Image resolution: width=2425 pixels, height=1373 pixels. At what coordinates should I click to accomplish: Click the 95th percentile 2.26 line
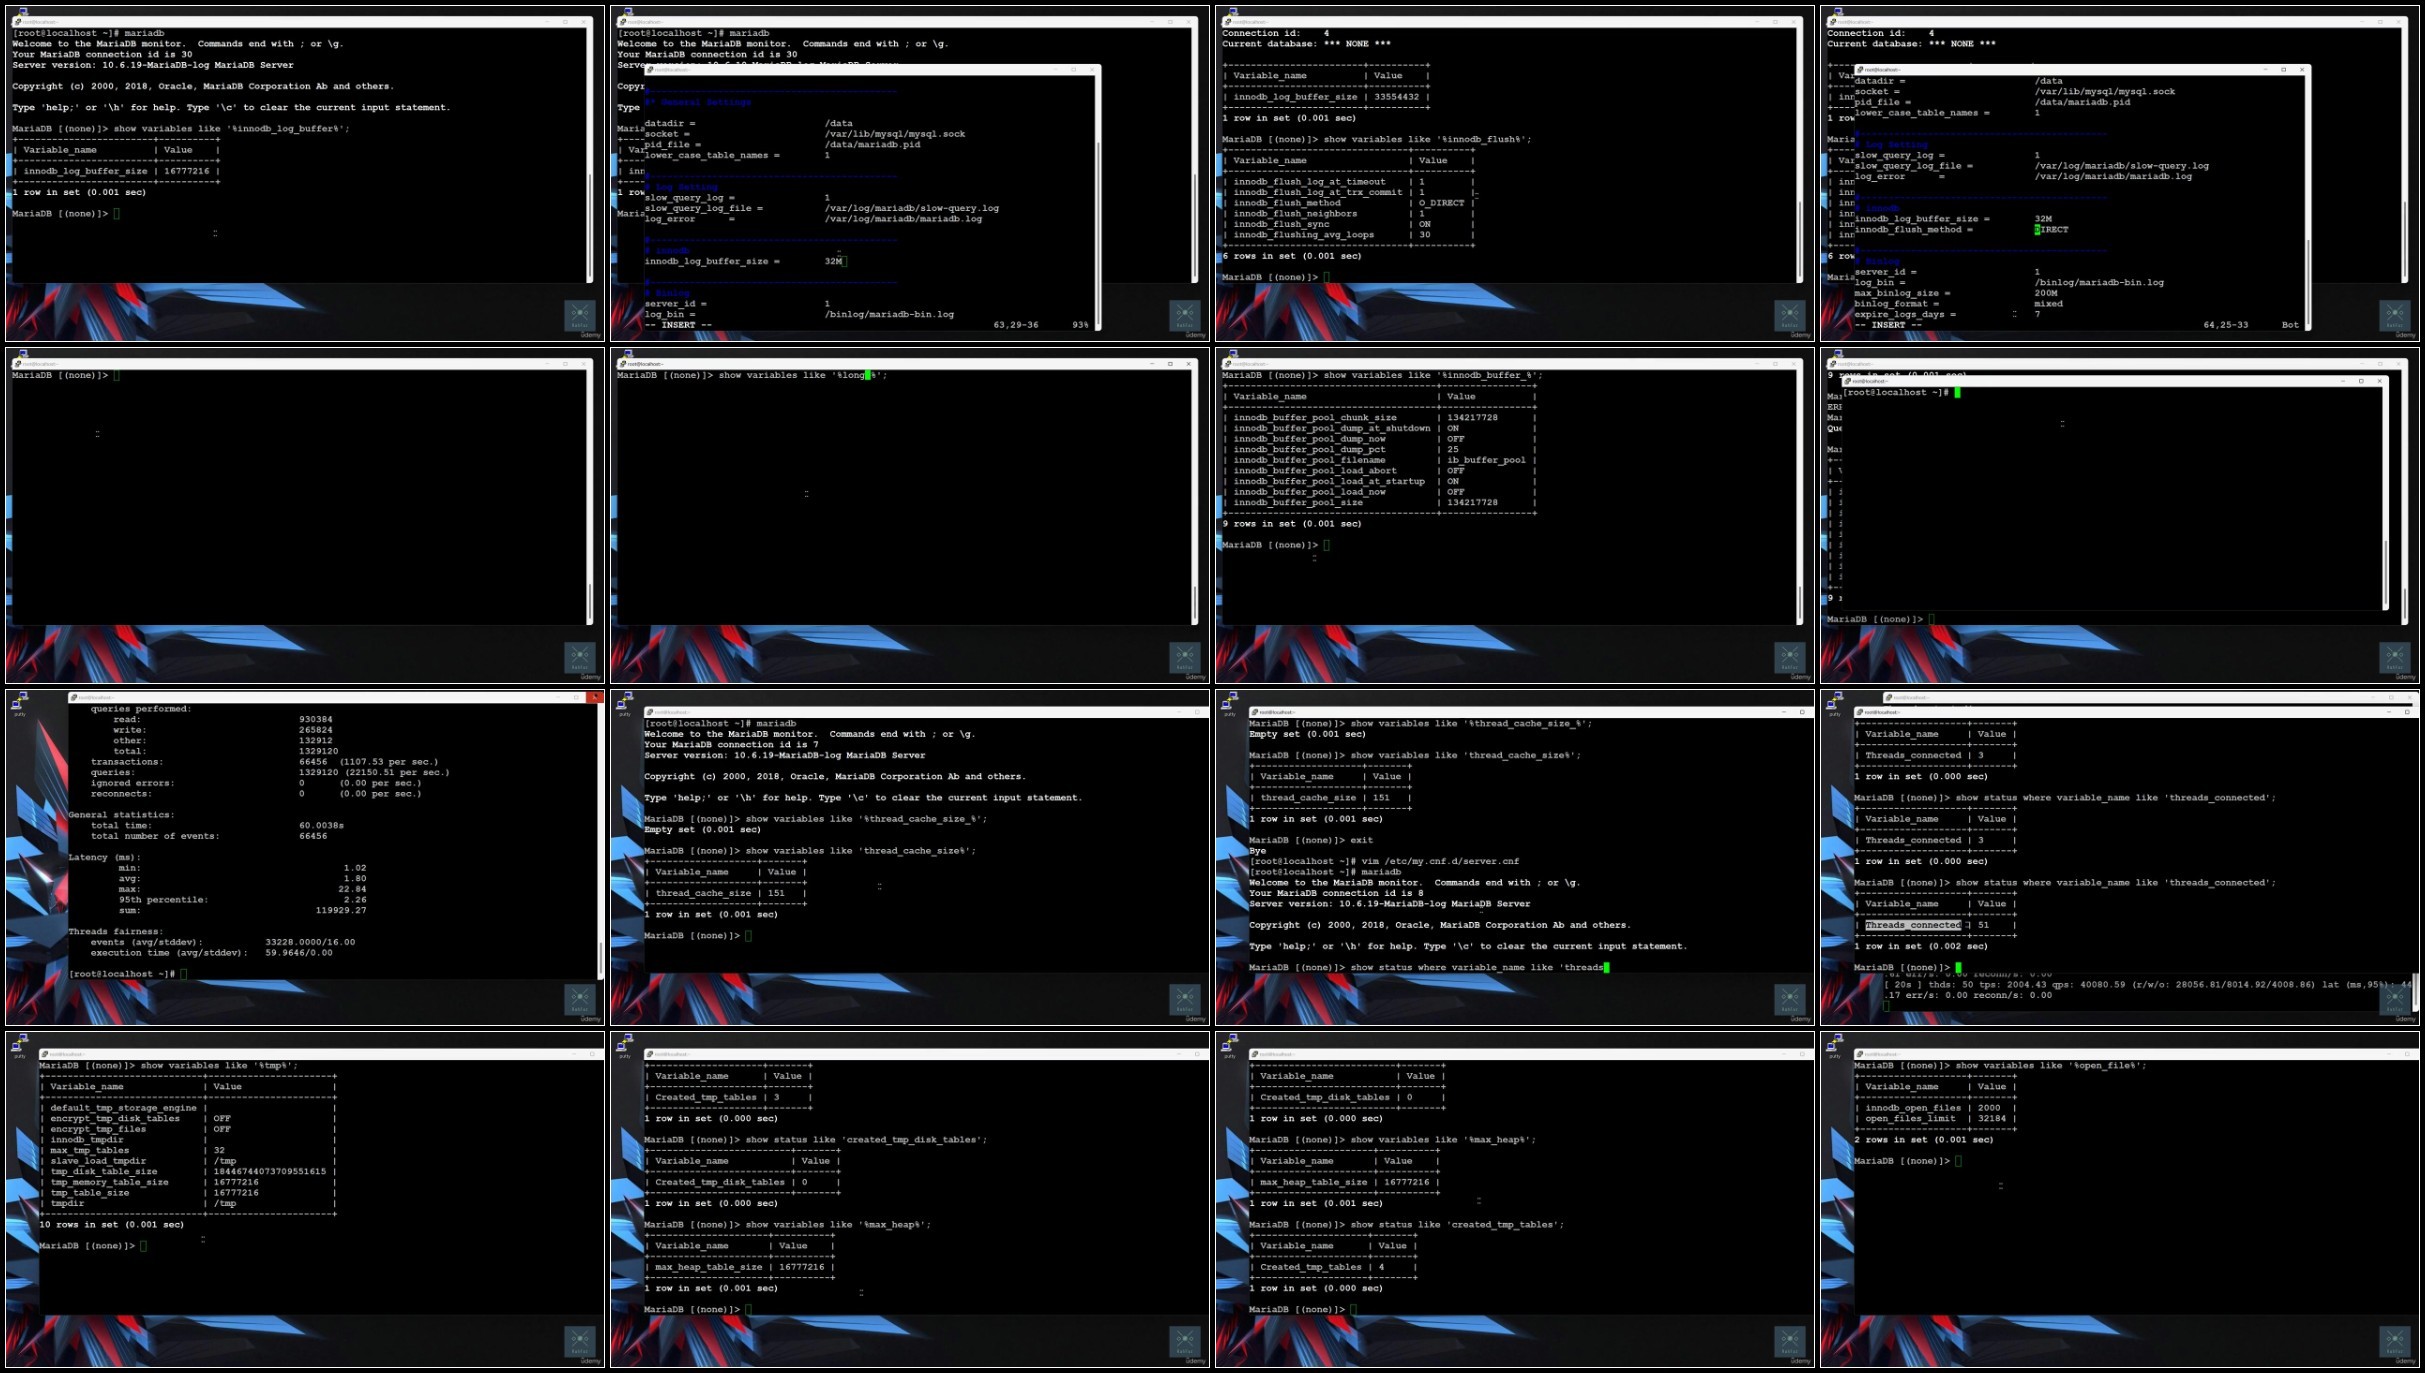tap(242, 900)
